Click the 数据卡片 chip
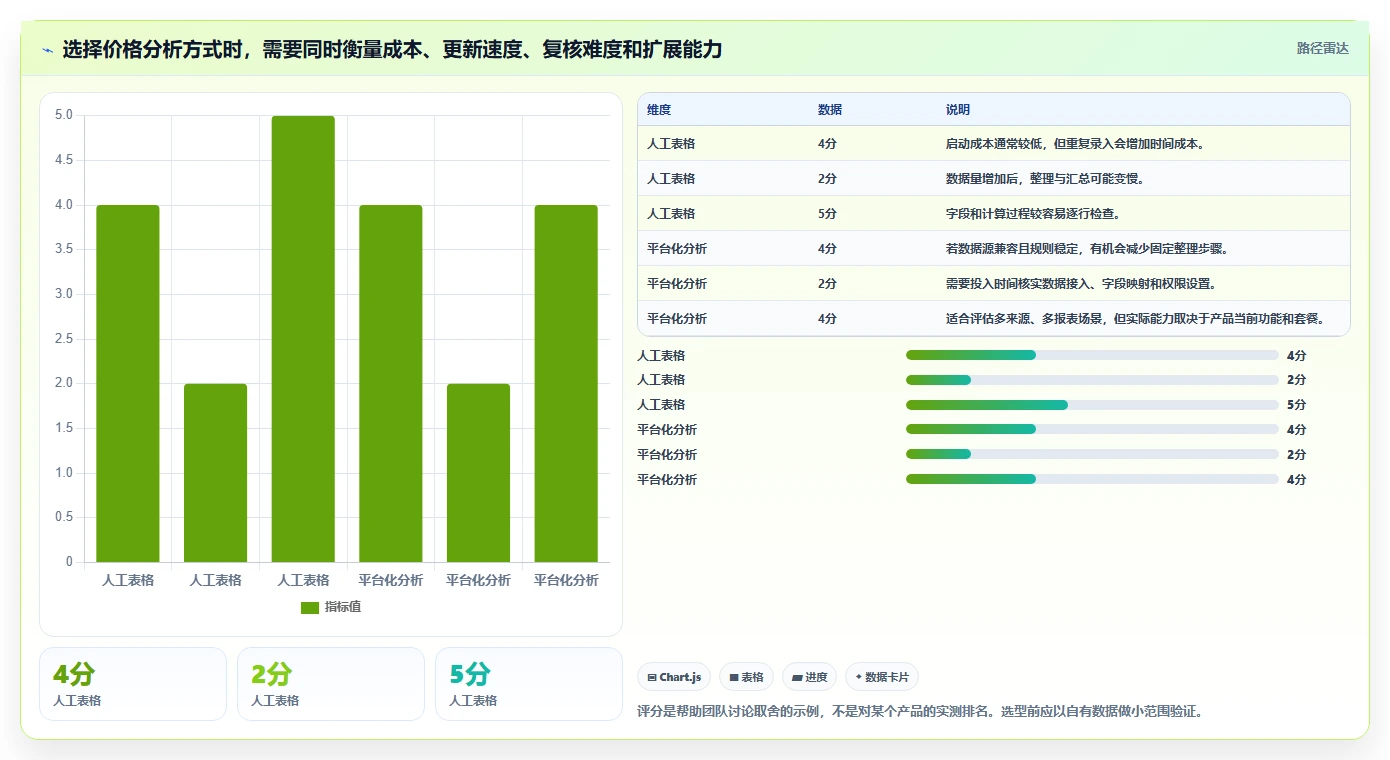The width and height of the screenshot is (1390, 760). (x=882, y=677)
